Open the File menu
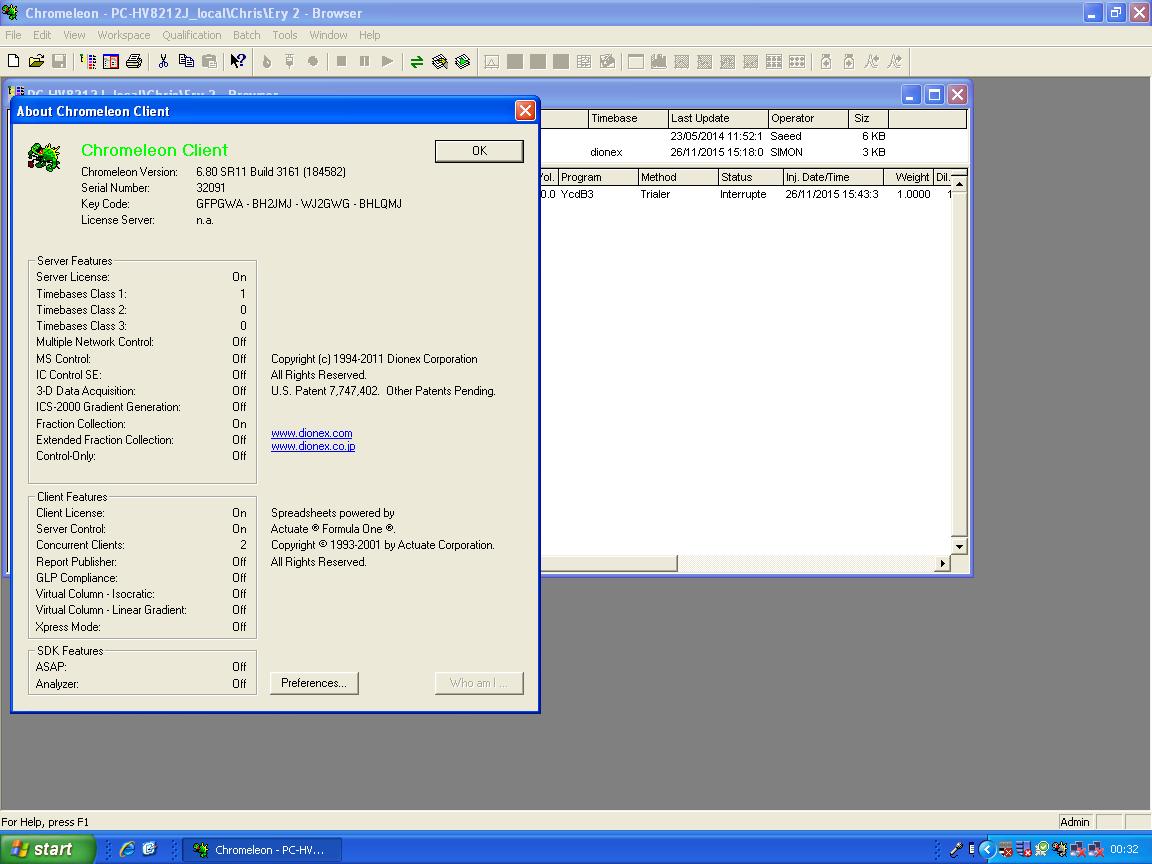1152x864 pixels. coord(13,35)
